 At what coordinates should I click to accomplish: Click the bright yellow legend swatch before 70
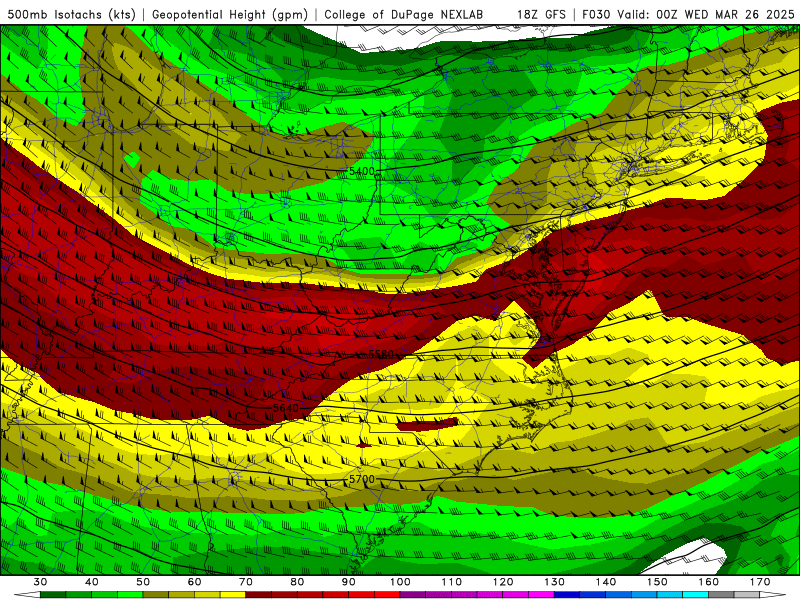point(233,595)
